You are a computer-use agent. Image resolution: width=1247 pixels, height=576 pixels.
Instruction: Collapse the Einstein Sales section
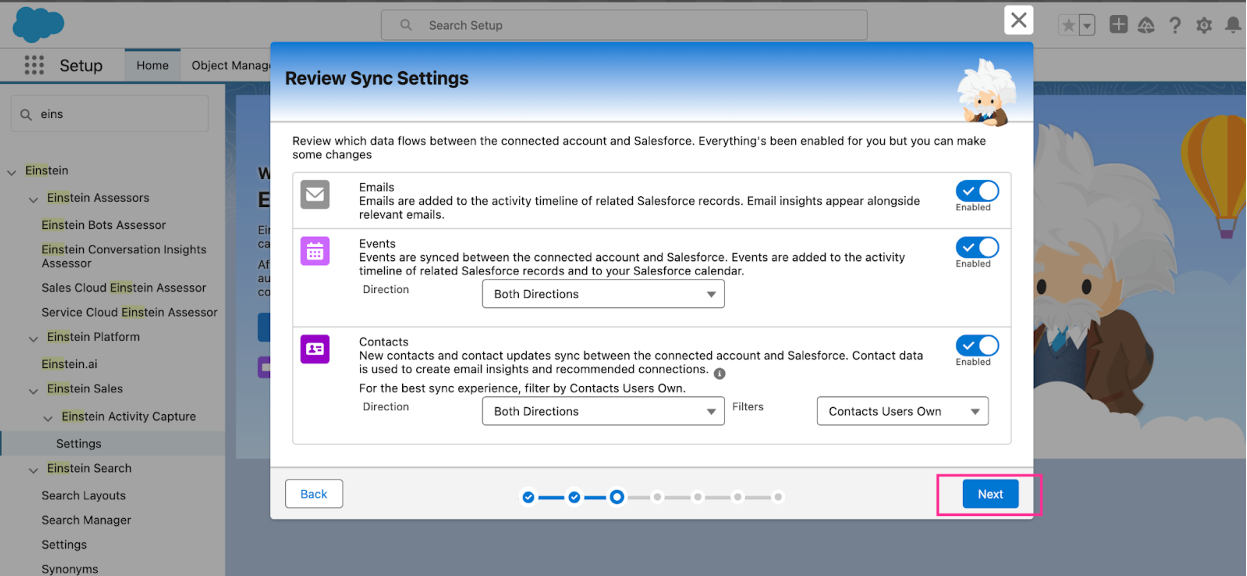(x=33, y=390)
